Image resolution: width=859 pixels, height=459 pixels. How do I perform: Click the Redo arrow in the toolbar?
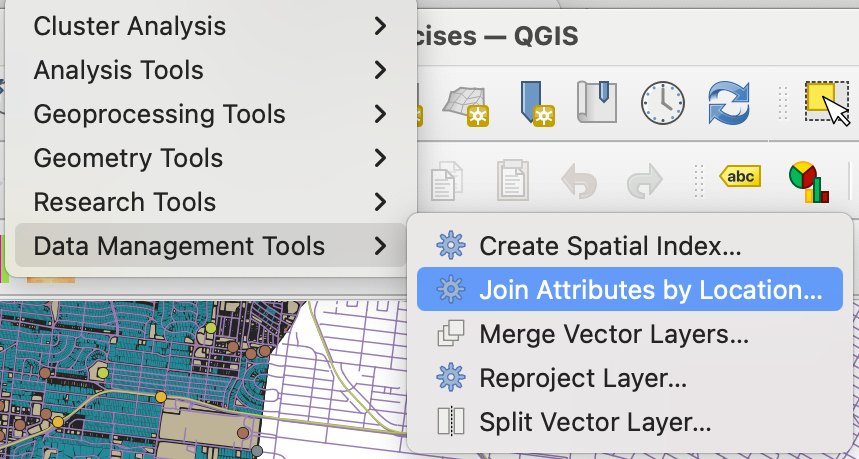[x=645, y=181]
